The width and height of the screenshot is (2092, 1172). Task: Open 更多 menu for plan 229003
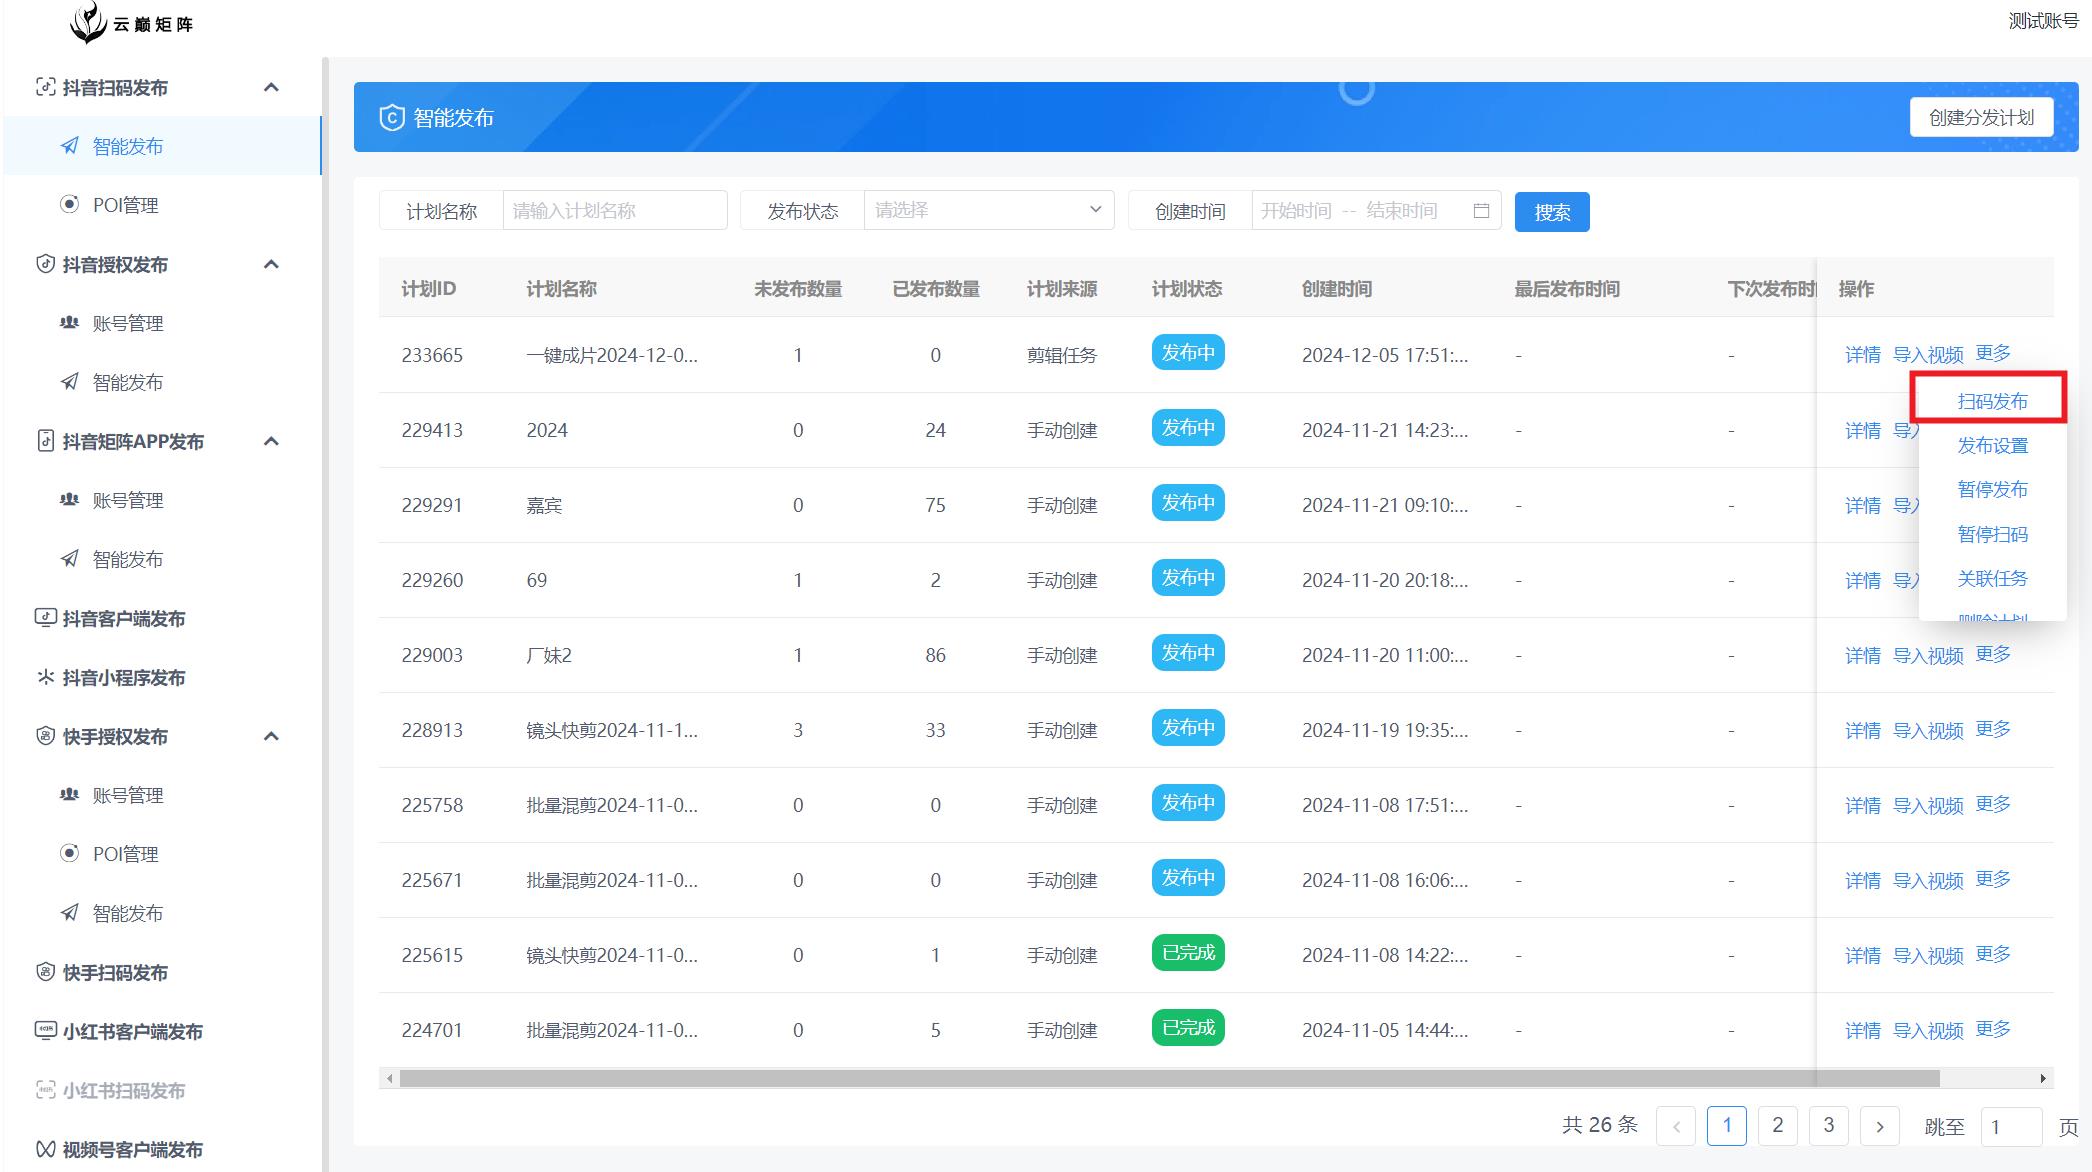click(x=1993, y=654)
